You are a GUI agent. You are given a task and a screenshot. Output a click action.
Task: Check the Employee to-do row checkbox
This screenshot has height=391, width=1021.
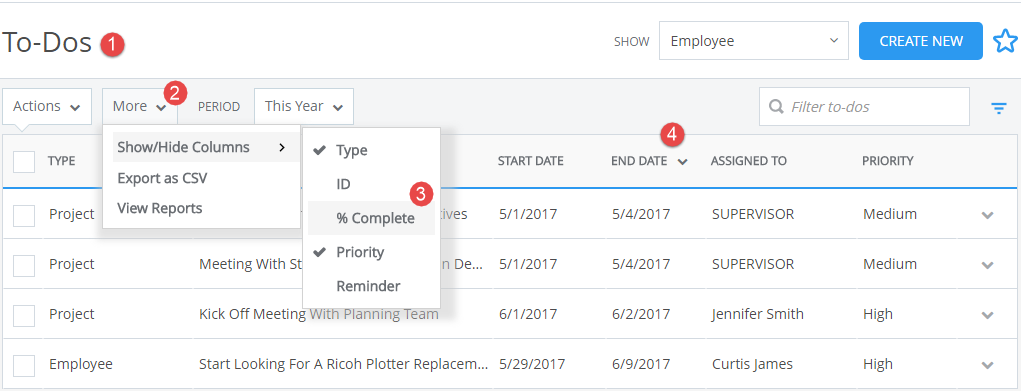click(x=24, y=366)
